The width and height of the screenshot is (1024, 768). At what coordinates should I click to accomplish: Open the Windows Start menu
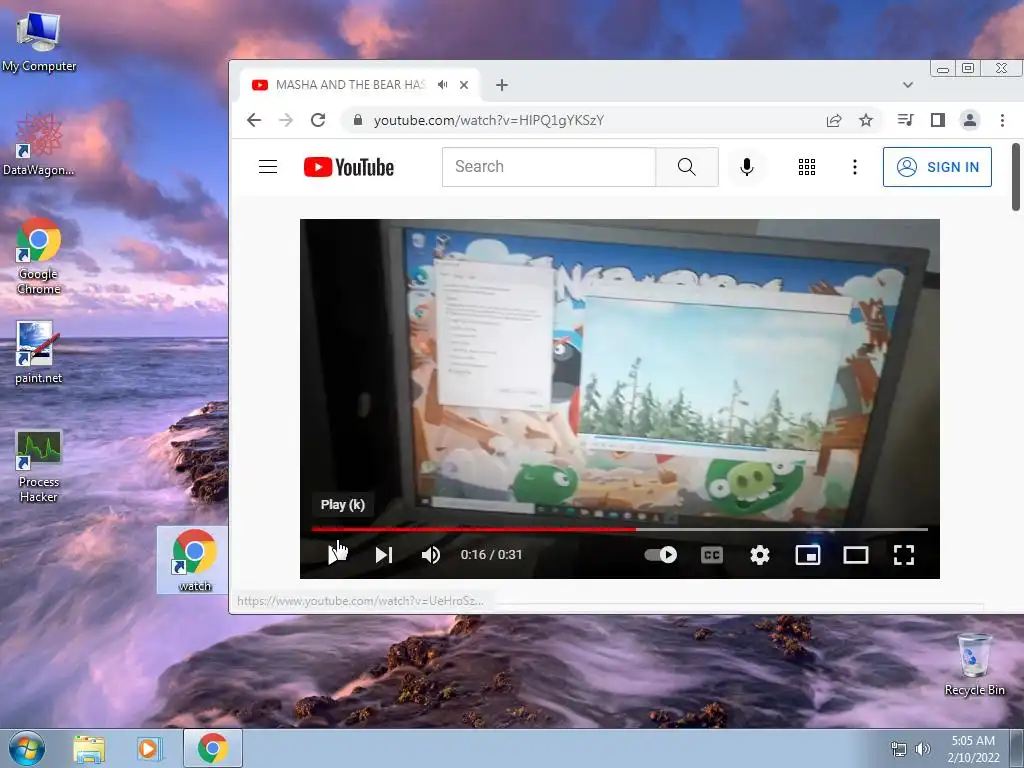pos(26,748)
